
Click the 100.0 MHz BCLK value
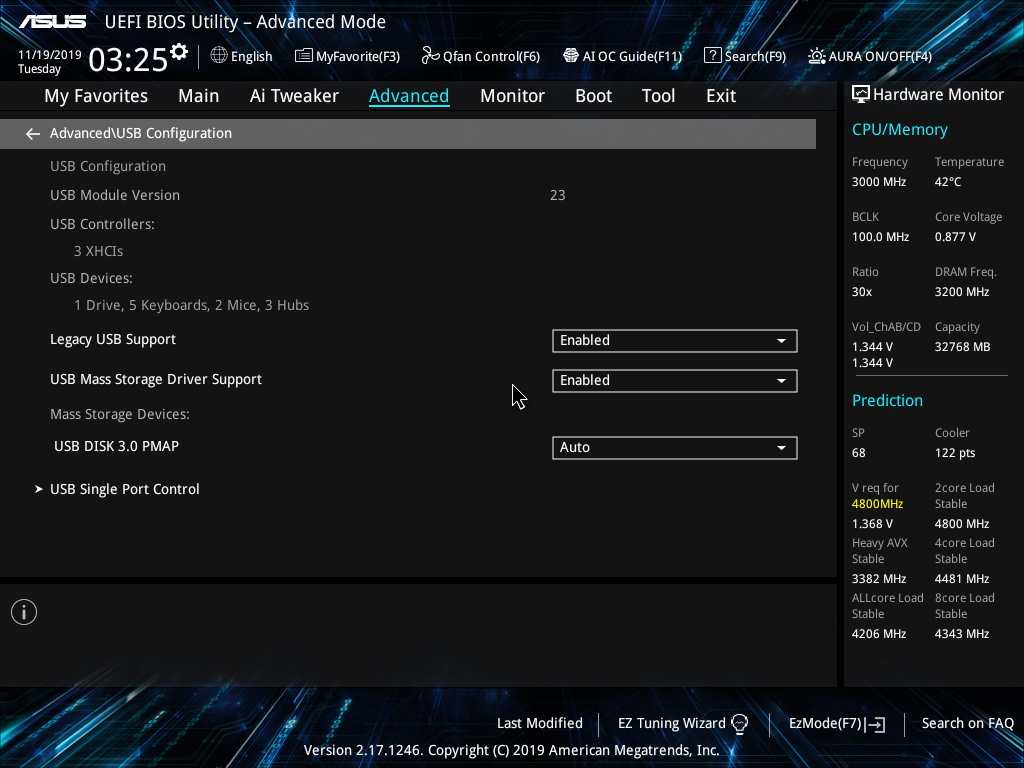[880, 237]
